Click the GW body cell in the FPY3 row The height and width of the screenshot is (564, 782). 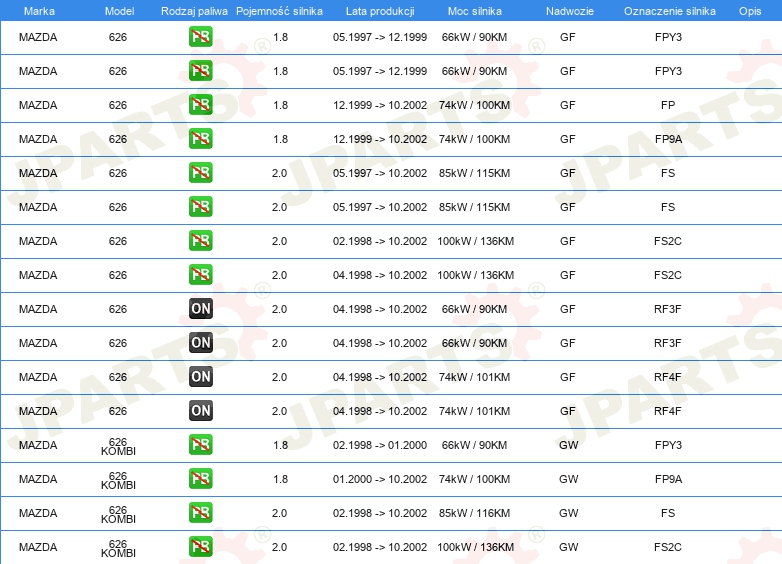click(x=569, y=445)
